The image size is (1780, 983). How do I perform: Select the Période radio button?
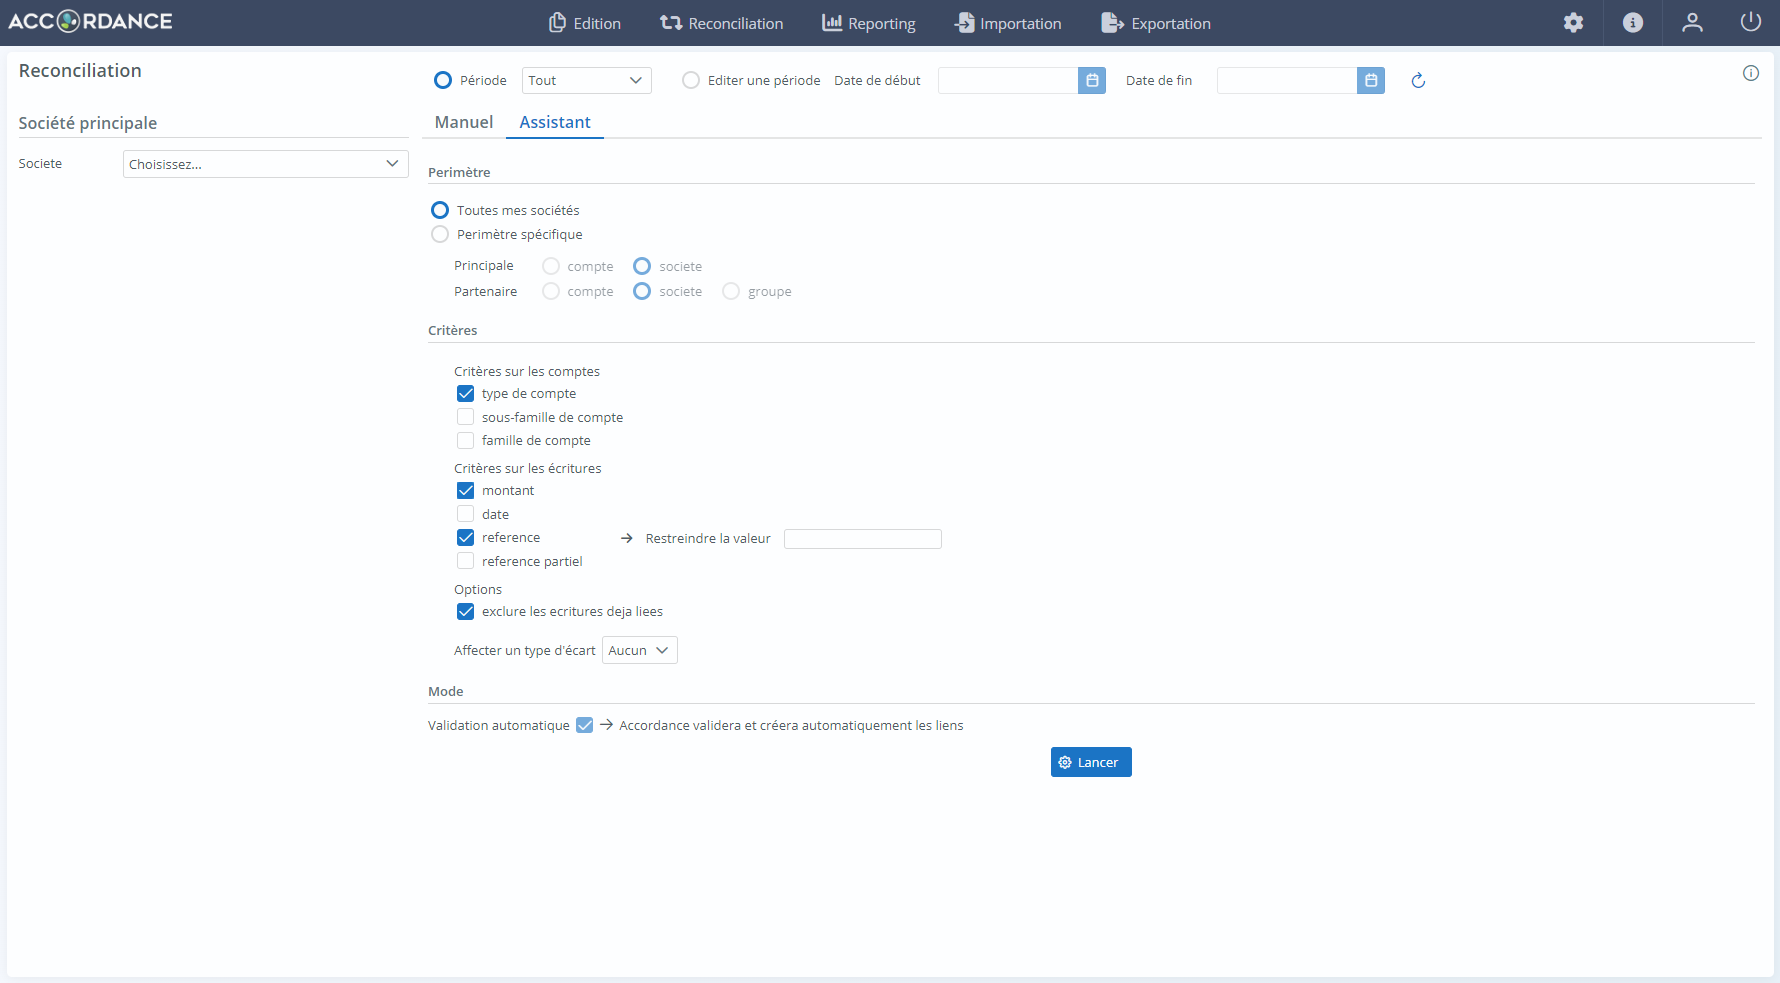coord(443,80)
